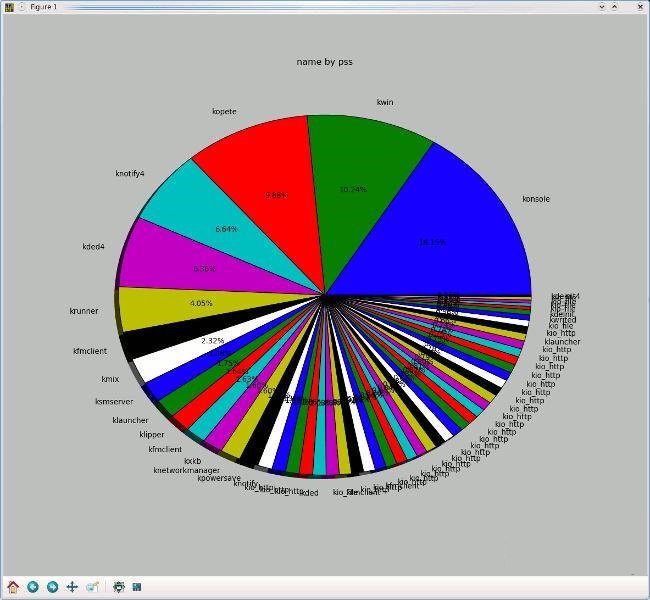Viewport: 650px width, 600px height.
Task: Click the 'kwin' slice label
Action: 385,102
